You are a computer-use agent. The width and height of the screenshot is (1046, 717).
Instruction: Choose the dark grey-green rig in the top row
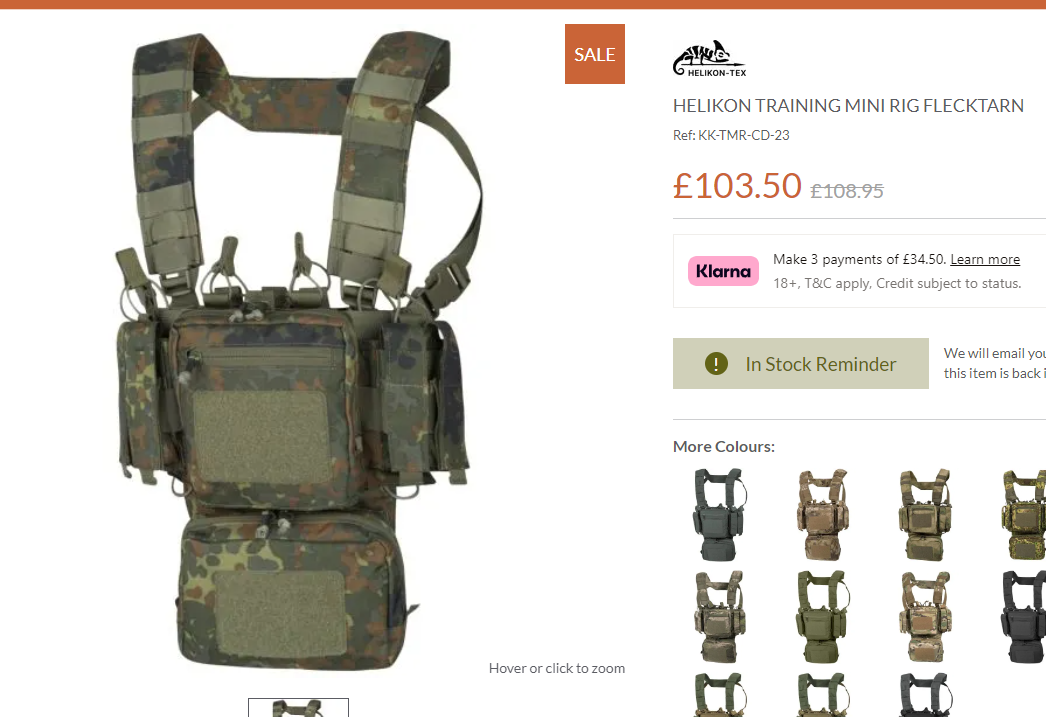pyautogui.click(x=719, y=514)
